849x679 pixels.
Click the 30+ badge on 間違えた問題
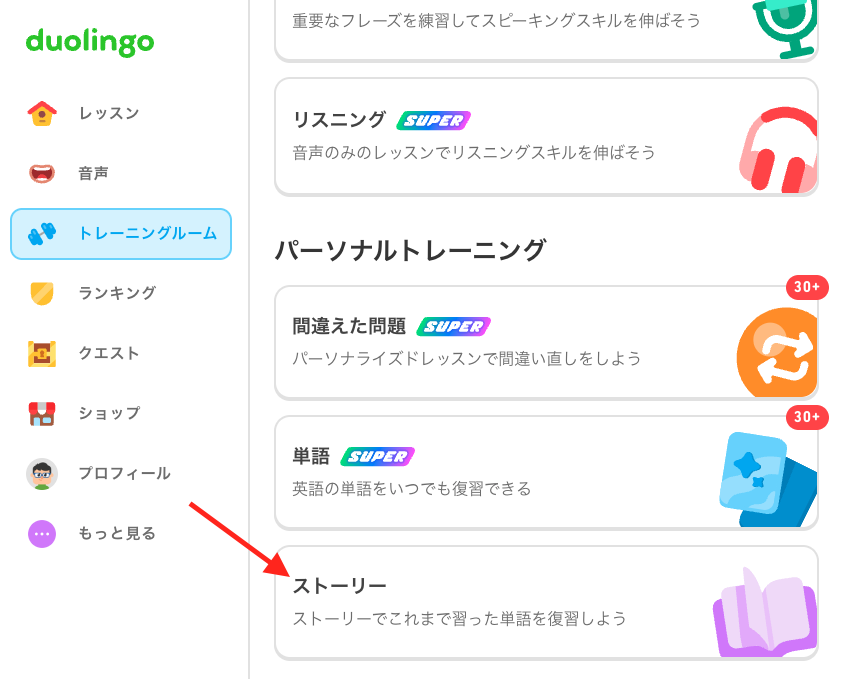[807, 287]
